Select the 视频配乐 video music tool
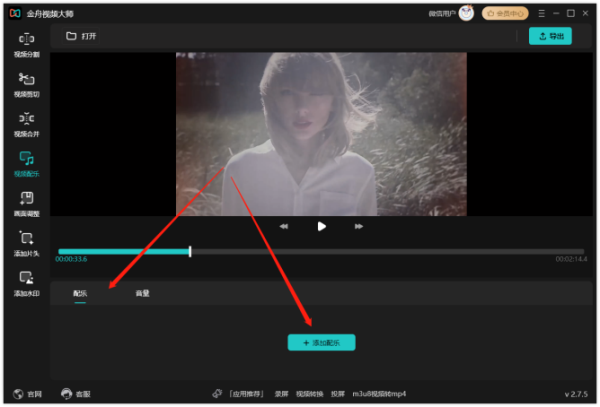The width and height of the screenshot is (600, 407). click(x=26, y=164)
